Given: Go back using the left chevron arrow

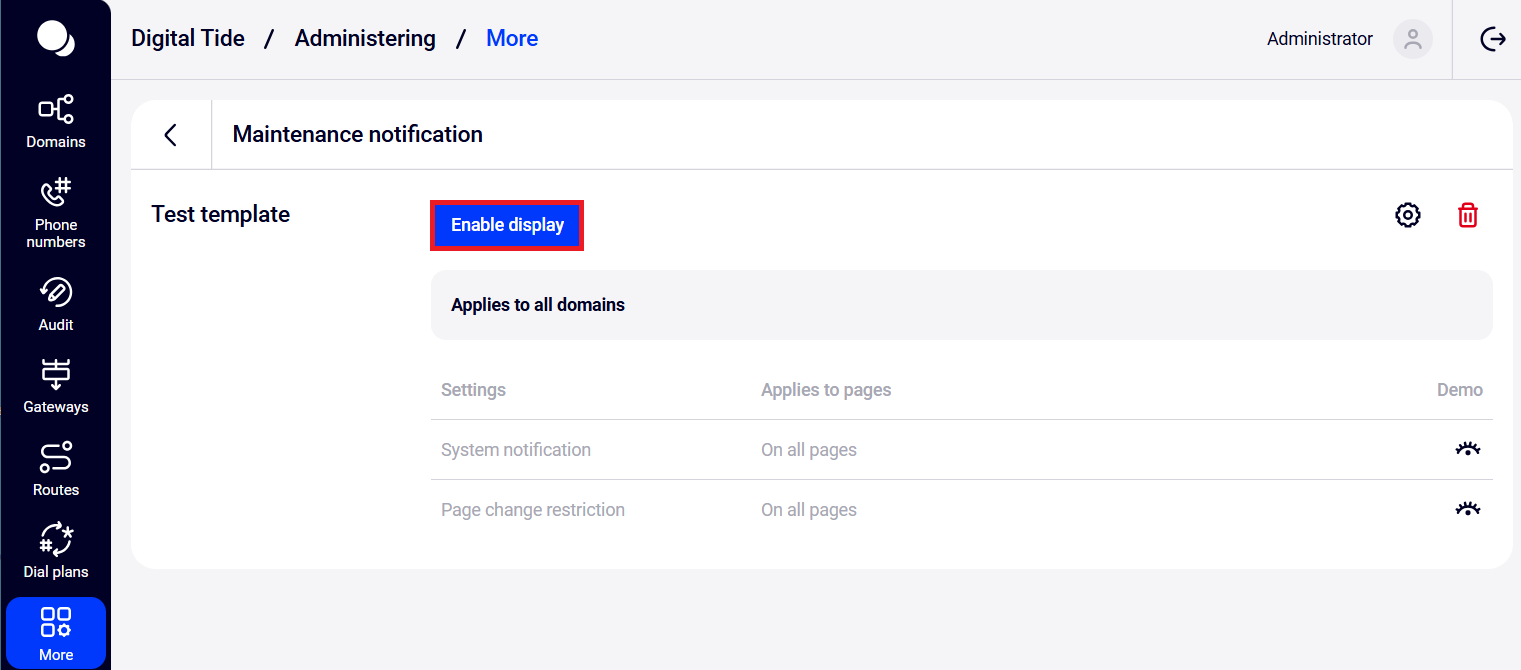Looking at the screenshot, I should pyautogui.click(x=171, y=135).
